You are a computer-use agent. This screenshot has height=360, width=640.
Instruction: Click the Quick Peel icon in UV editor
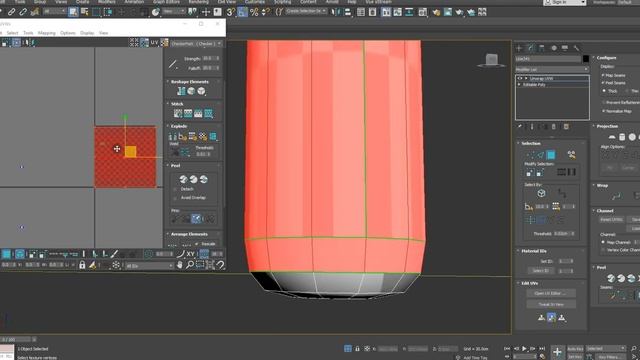(x=183, y=179)
